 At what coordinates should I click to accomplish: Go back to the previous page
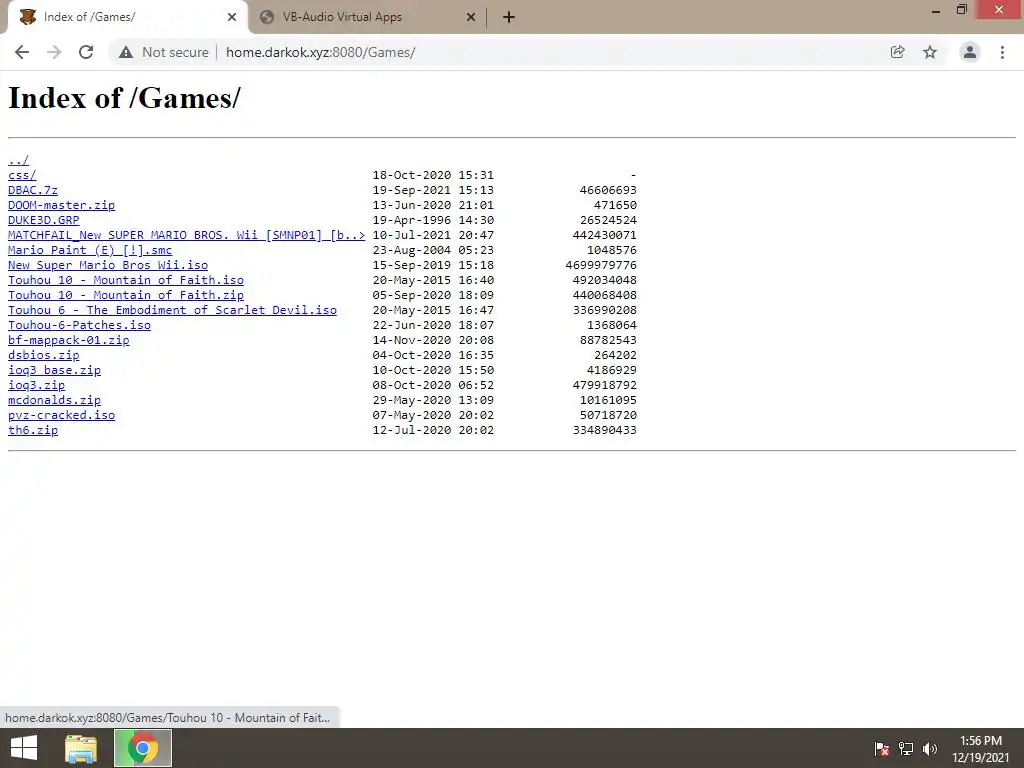(x=22, y=52)
